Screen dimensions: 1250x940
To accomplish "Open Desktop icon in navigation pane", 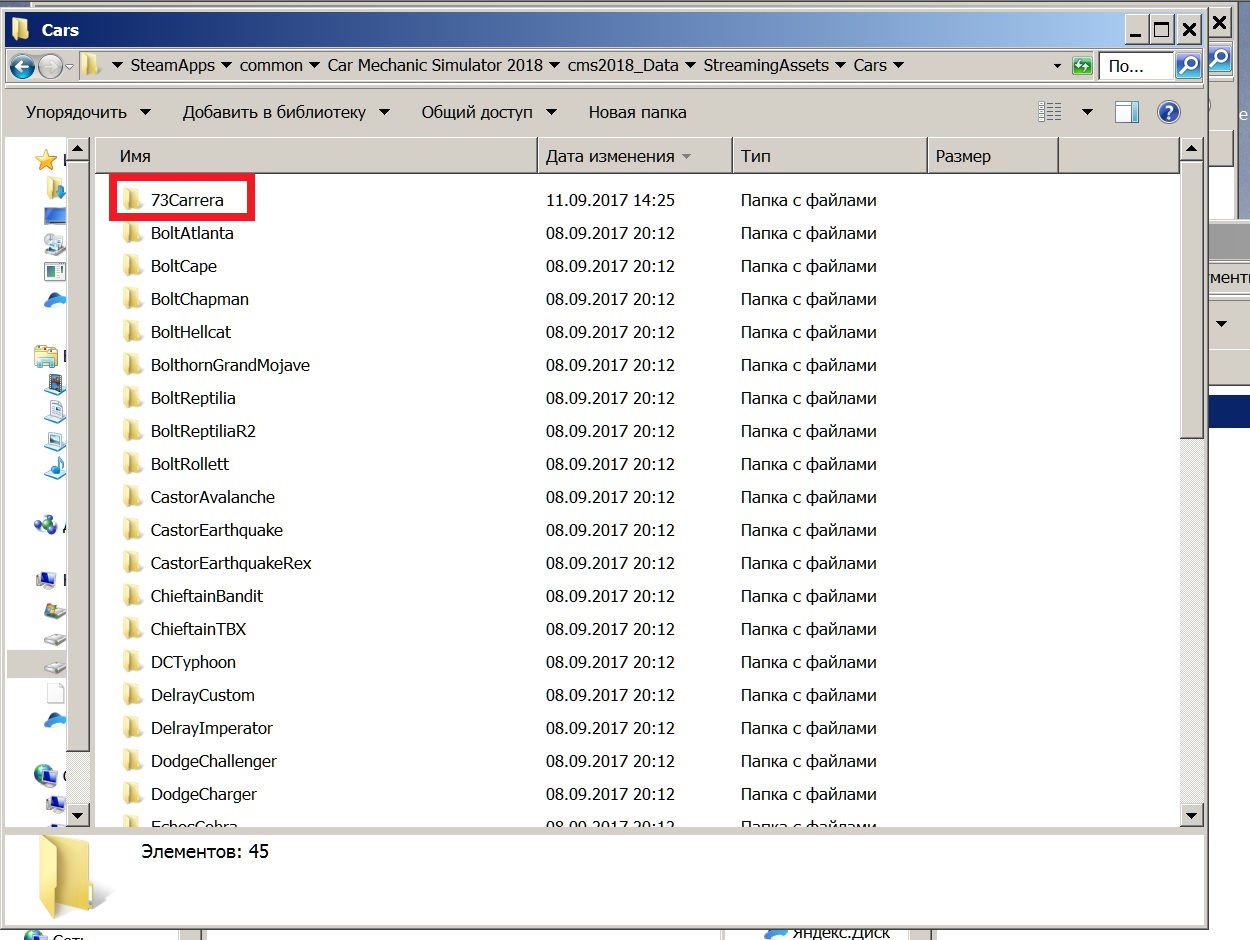I will click(55, 215).
